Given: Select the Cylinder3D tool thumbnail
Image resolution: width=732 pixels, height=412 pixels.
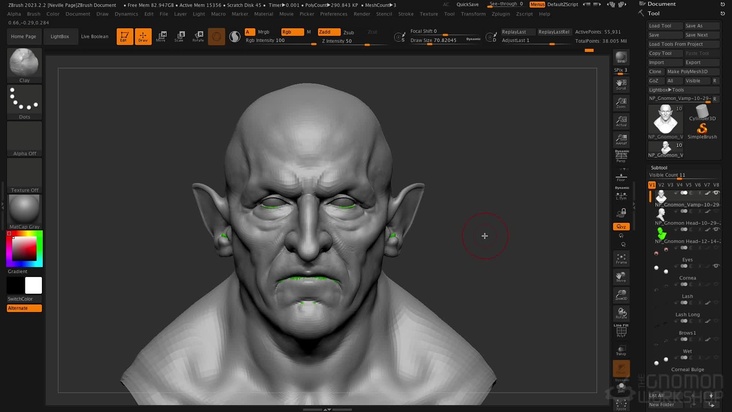Looking at the screenshot, I should (702, 113).
